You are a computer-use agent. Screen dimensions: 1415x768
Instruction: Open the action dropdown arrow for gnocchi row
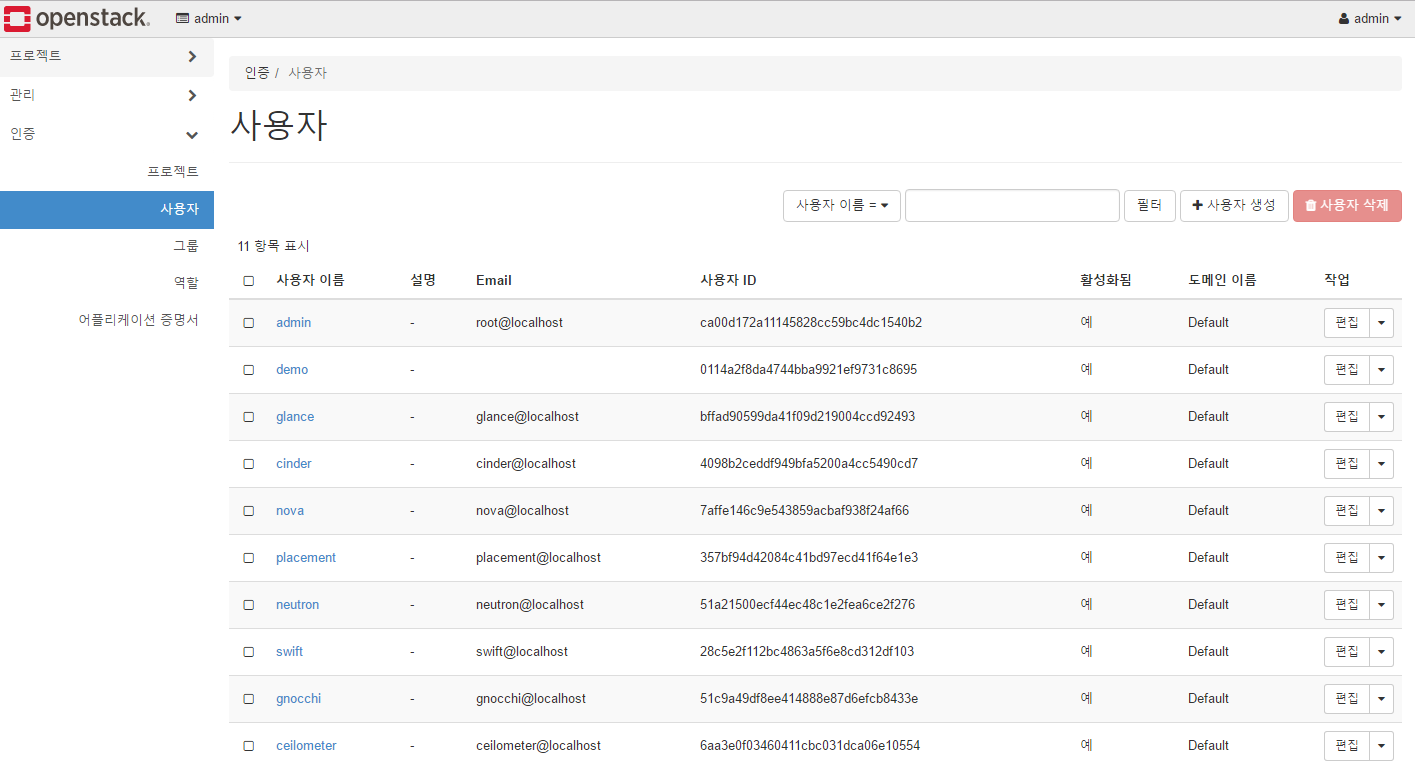(x=1381, y=699)
